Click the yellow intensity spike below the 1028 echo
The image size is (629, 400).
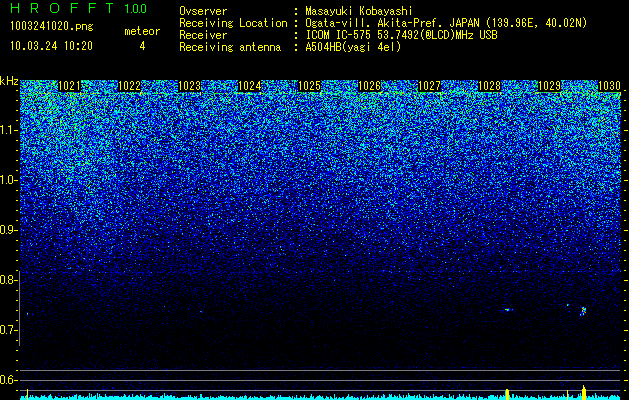click(x=507, y=394)
